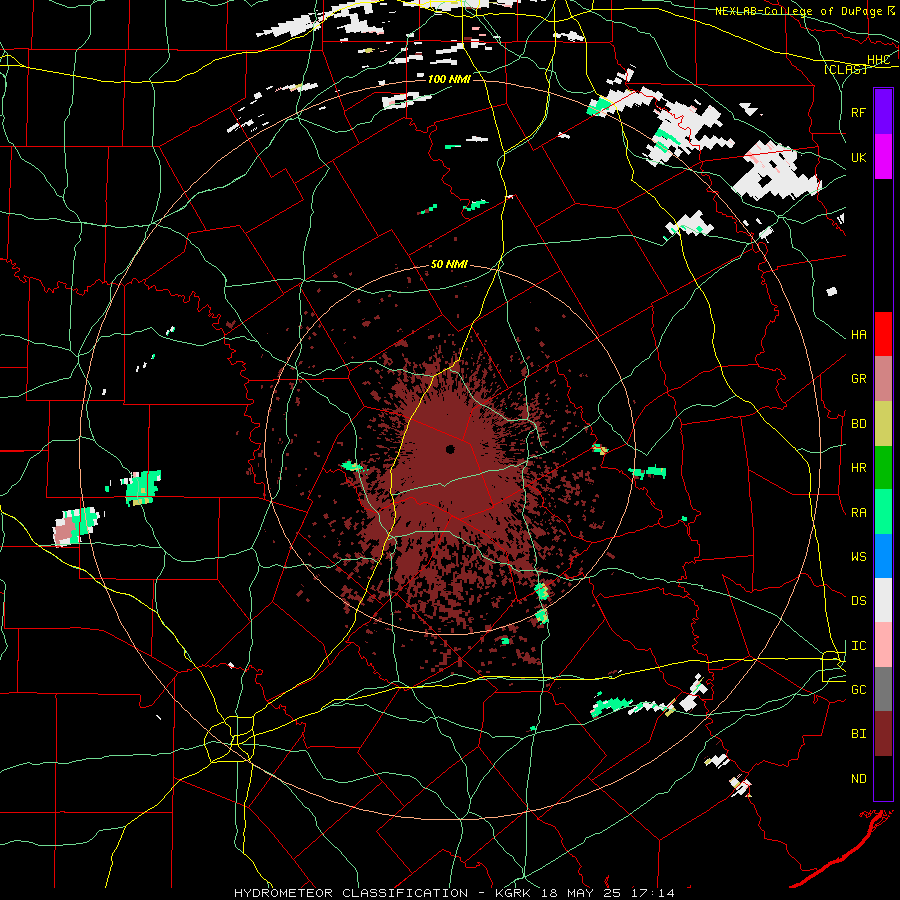Click the DS legend label
The width and height of the screenshot is (900, 900).
pyautogui.click(x=858, y=601)
